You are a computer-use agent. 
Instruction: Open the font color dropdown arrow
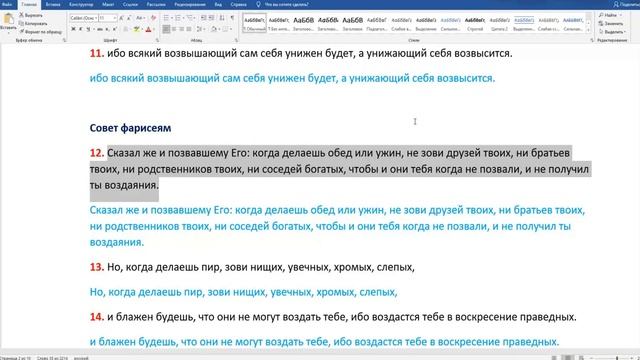coord(153,29)
